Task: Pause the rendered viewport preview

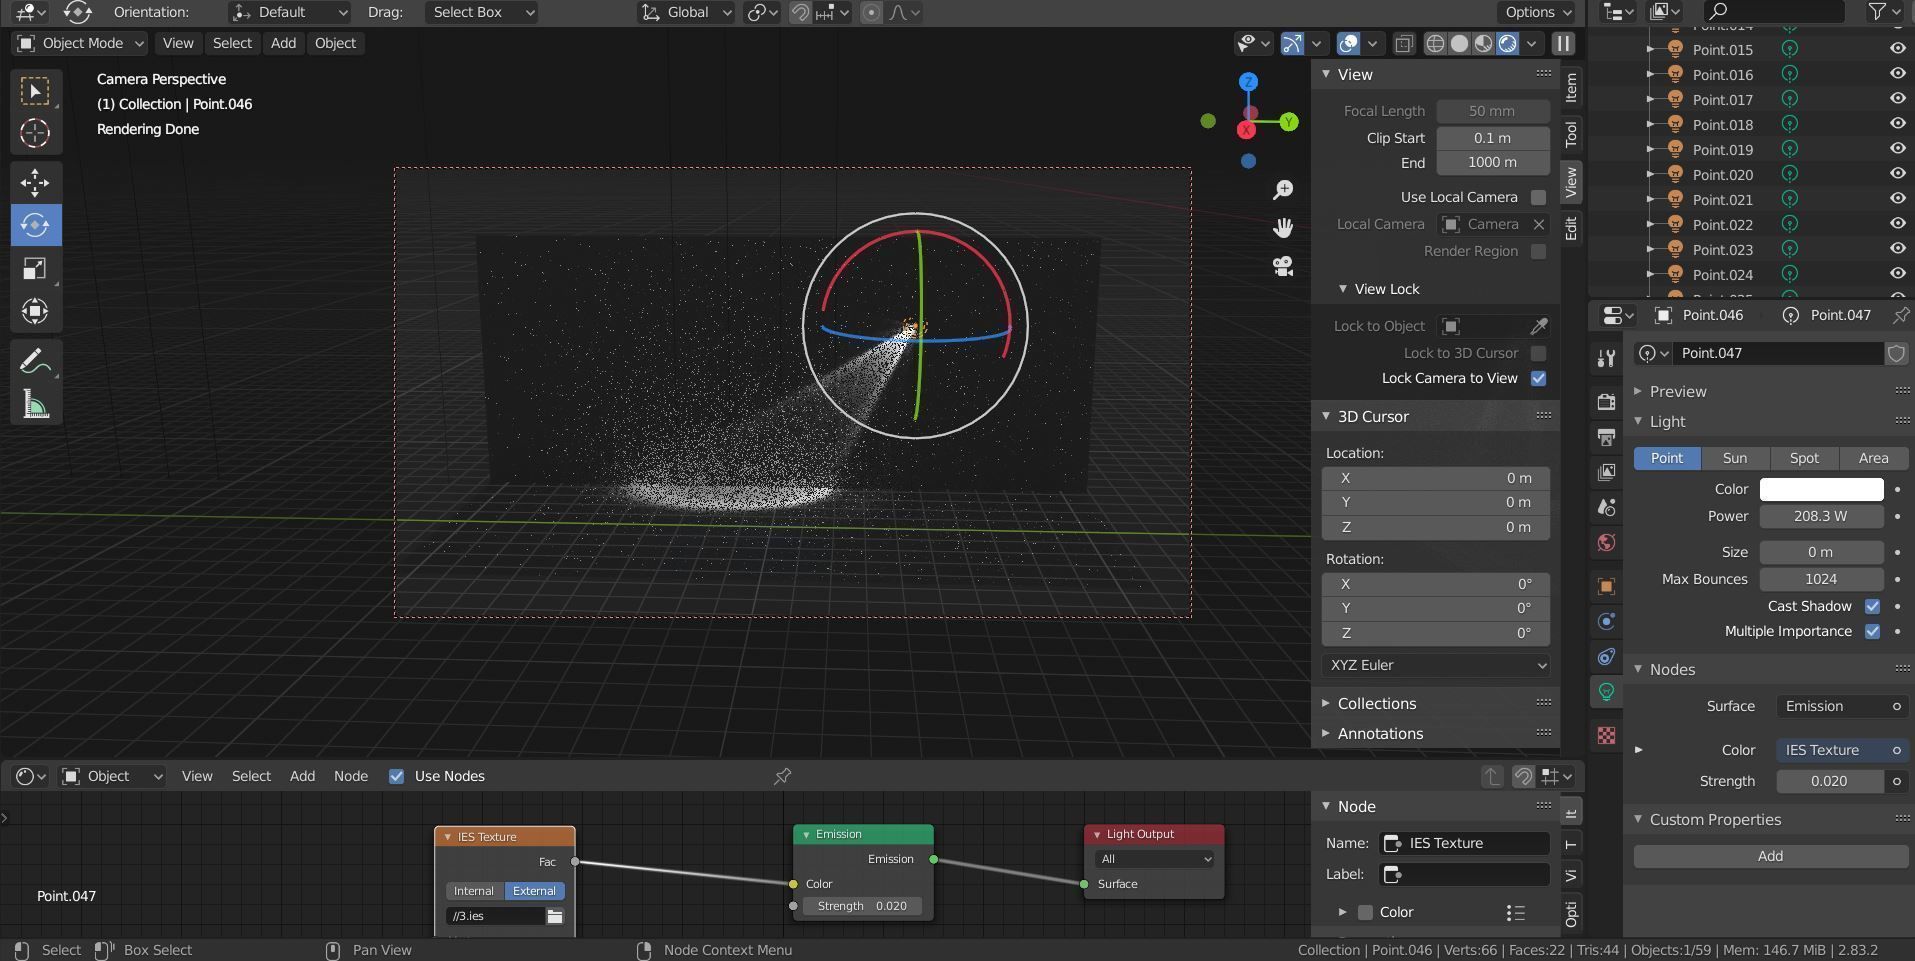Action: 1563,43
